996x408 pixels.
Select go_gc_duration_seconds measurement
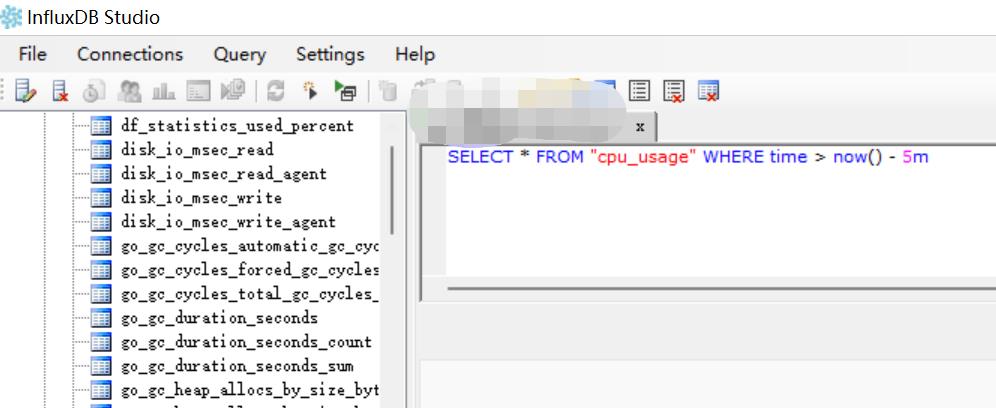coord(219,318)
